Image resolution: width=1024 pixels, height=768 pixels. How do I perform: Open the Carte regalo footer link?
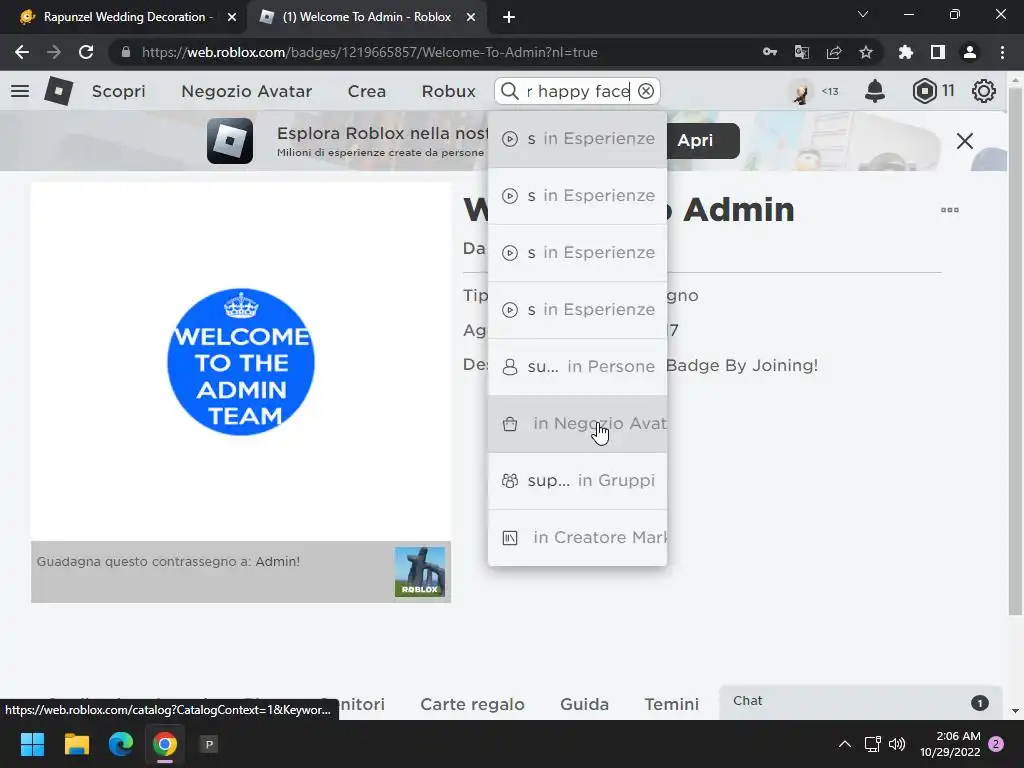472,704
